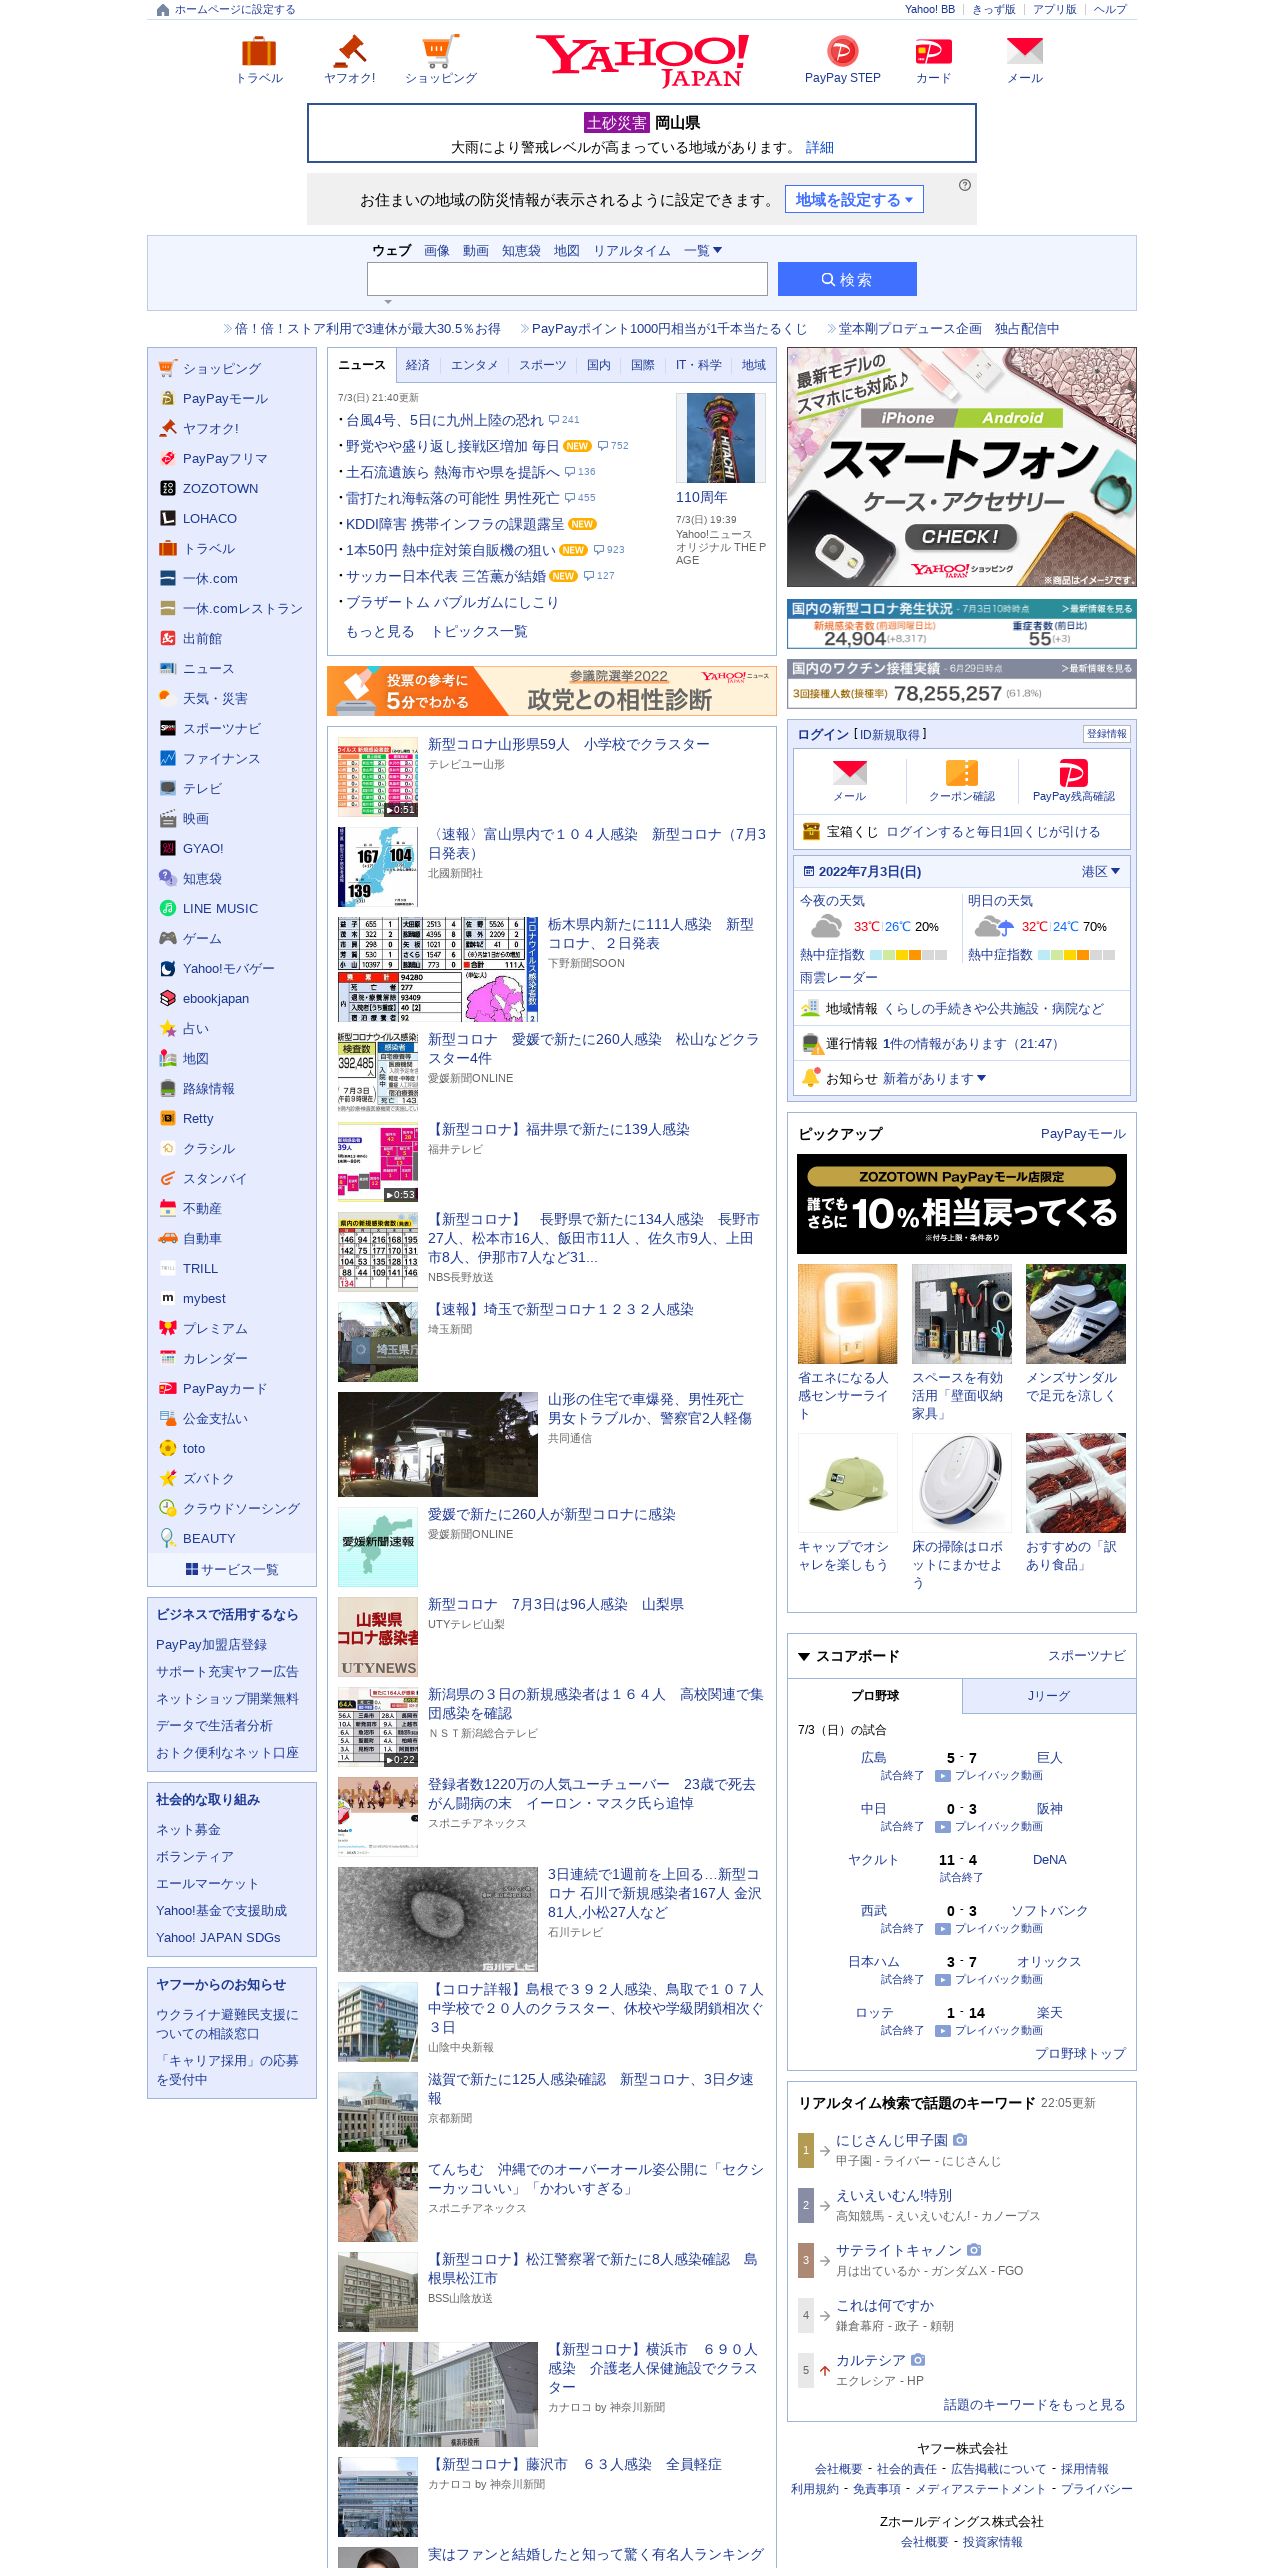Image resolution: width=1284 pixels, height=2568 pixels.
Task: Click the GYAO! icon in the sidebar
Action: tap(168, 848)
